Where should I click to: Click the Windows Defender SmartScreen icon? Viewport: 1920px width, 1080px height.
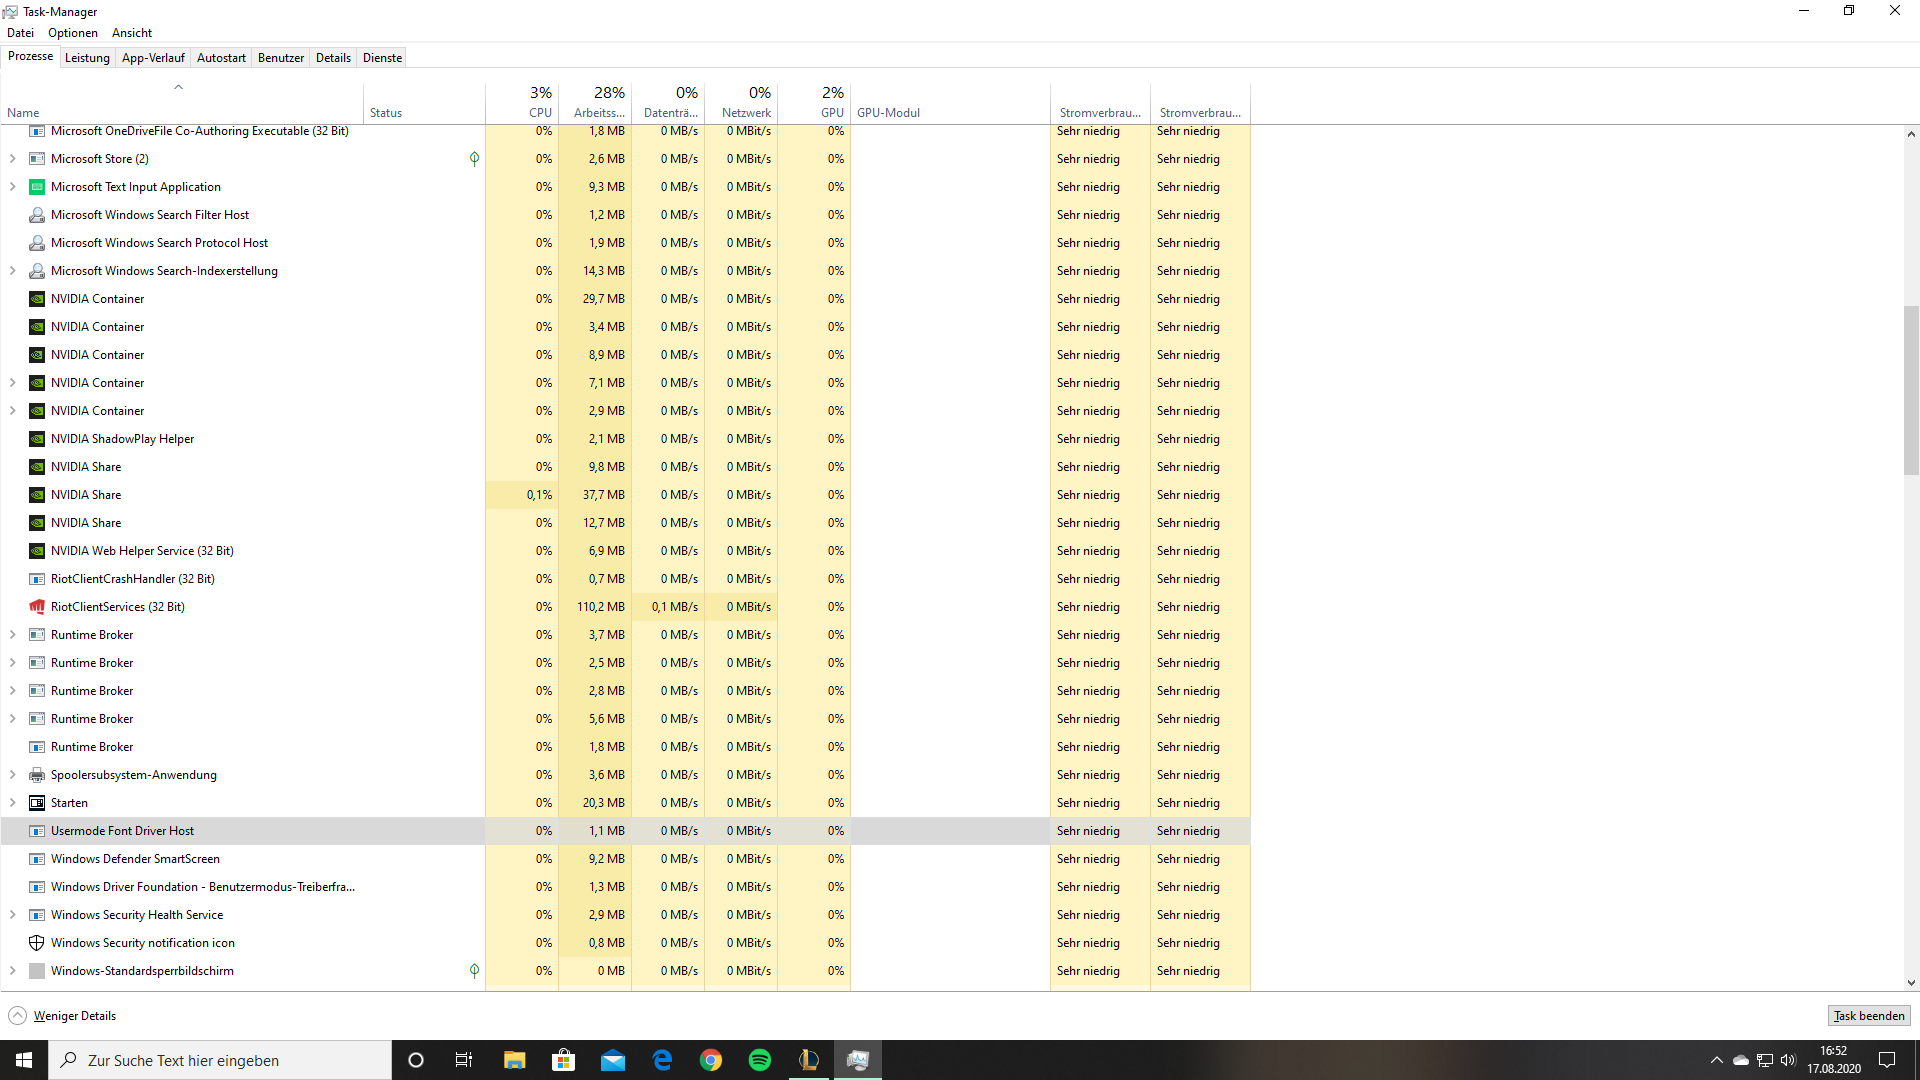(x=36, y=858)
